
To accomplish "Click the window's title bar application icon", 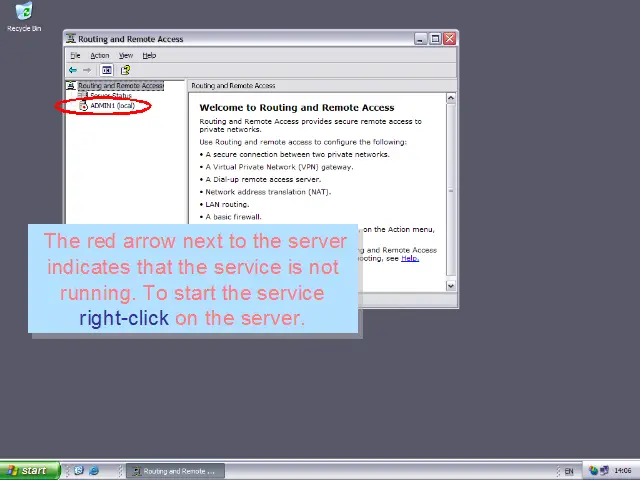I will pos(72,39).
